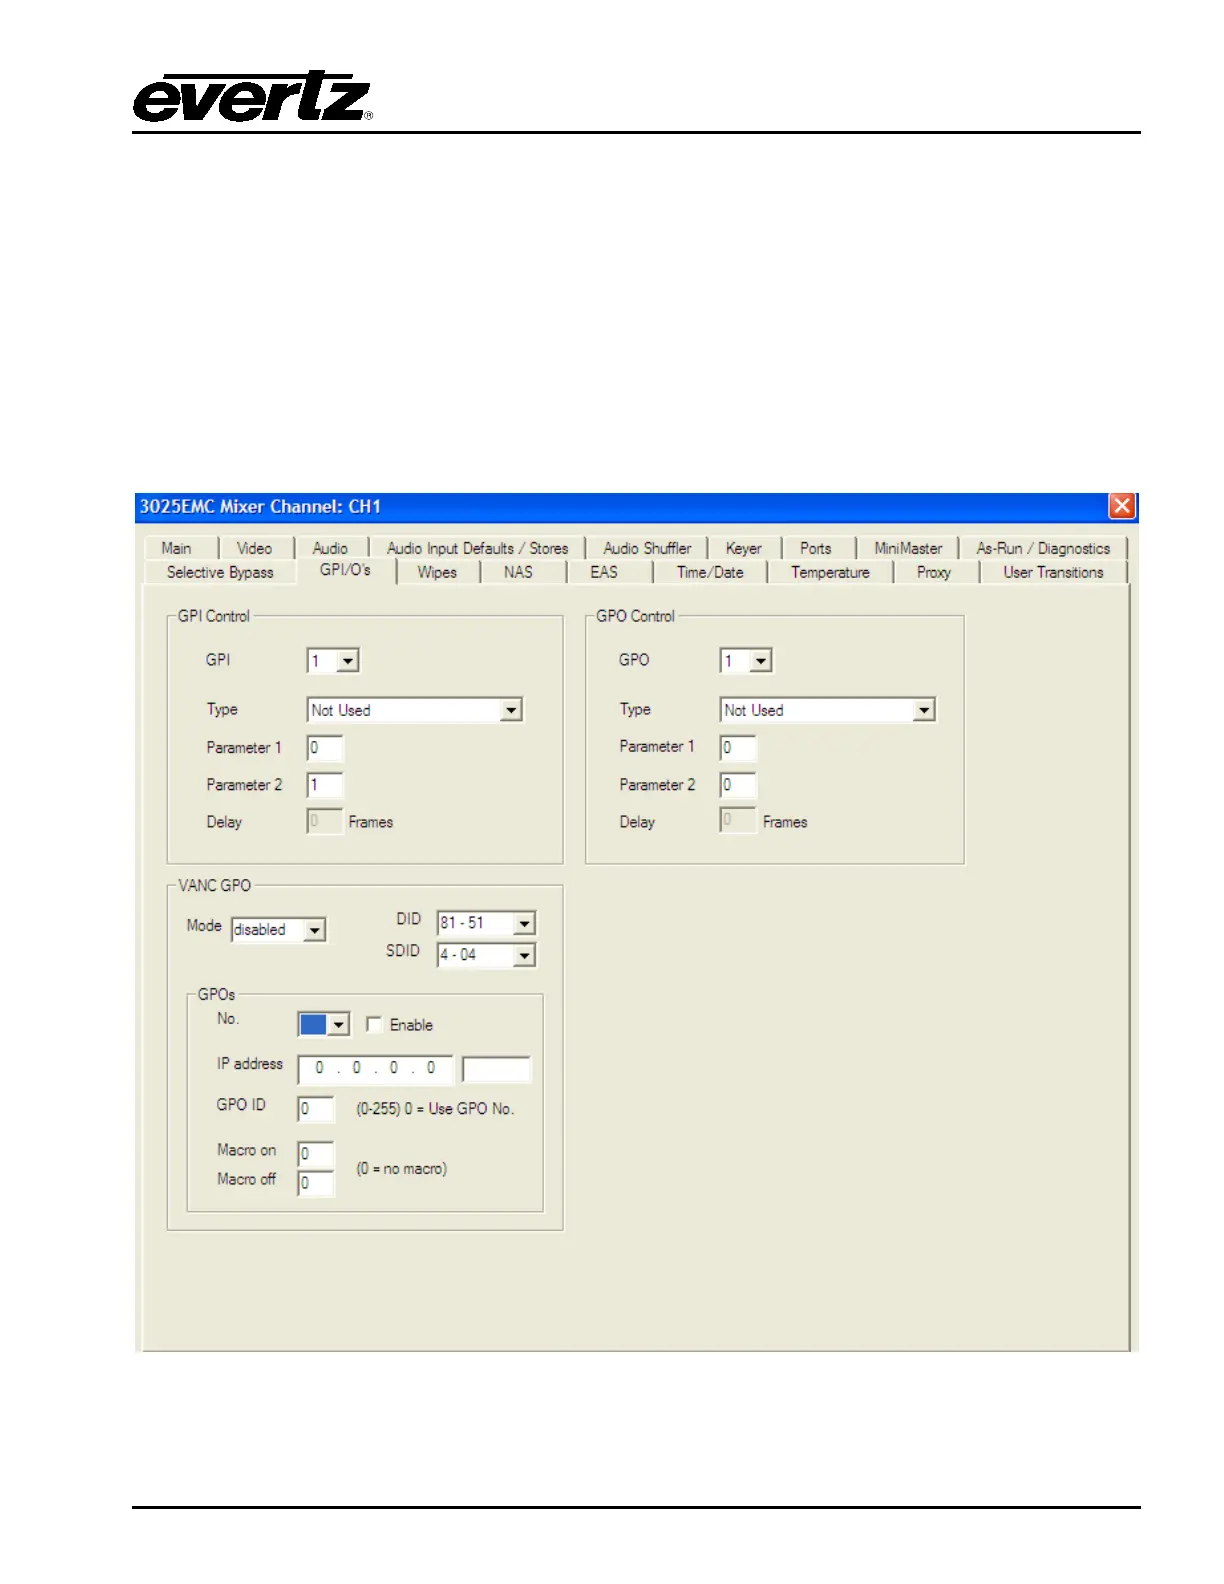Click the Macro off input field
Viewport: 1224px width, 1584px height.
pyautogui.click(x=316, y=1183)
